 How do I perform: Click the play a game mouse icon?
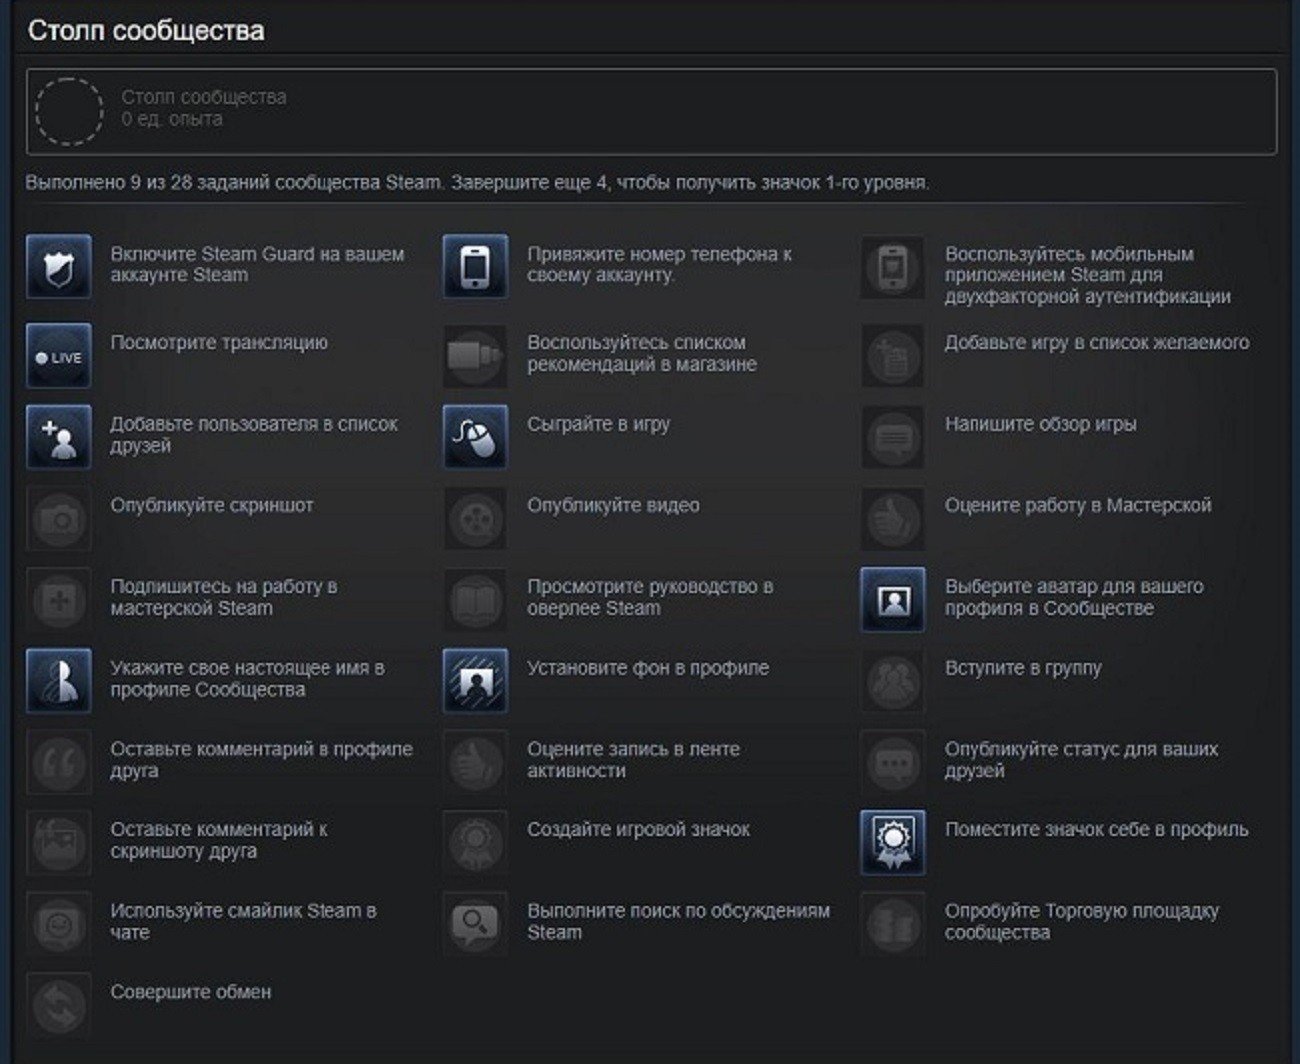(476, 437)
